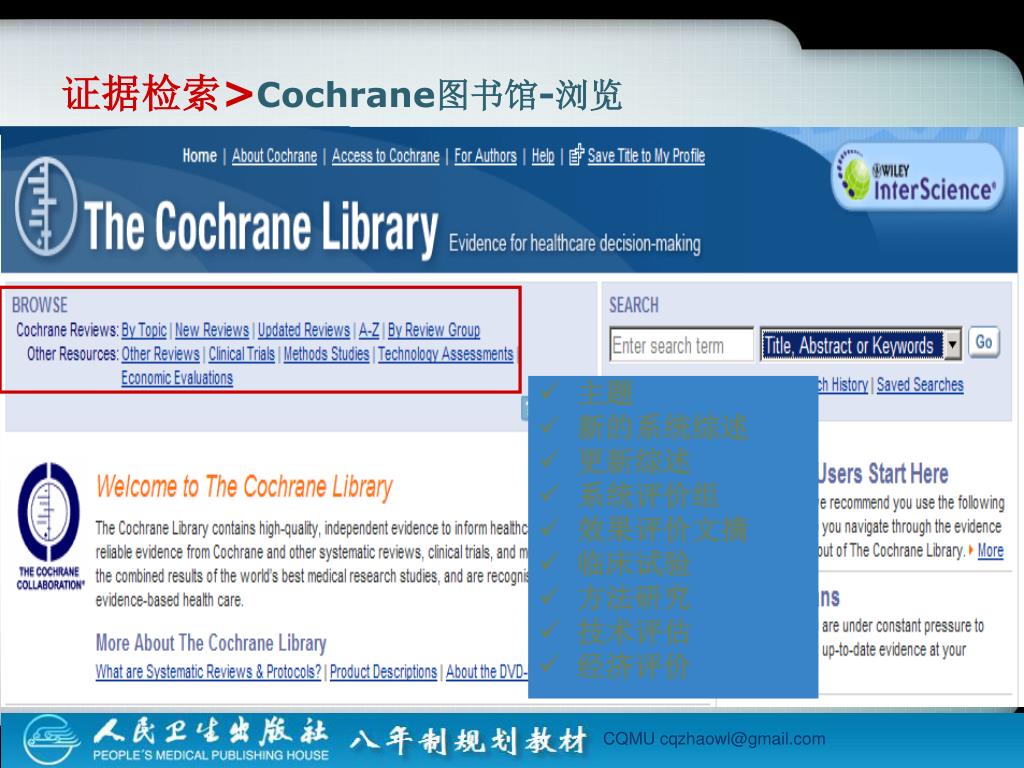The image size is (1024, 768).
Task: Browse By Review Group
Action: (x=434, y=330)
